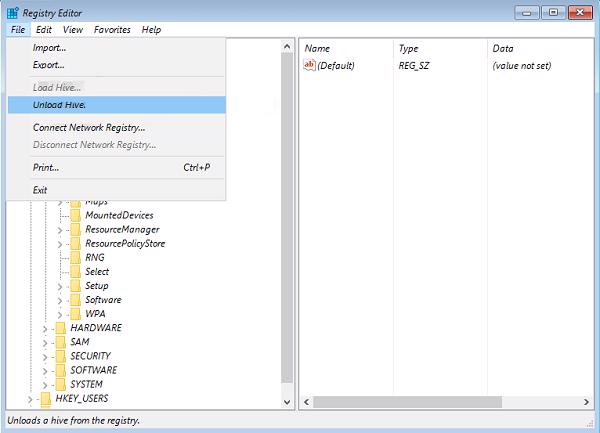Click the HARDWARE key folder icon

[61, 328]
